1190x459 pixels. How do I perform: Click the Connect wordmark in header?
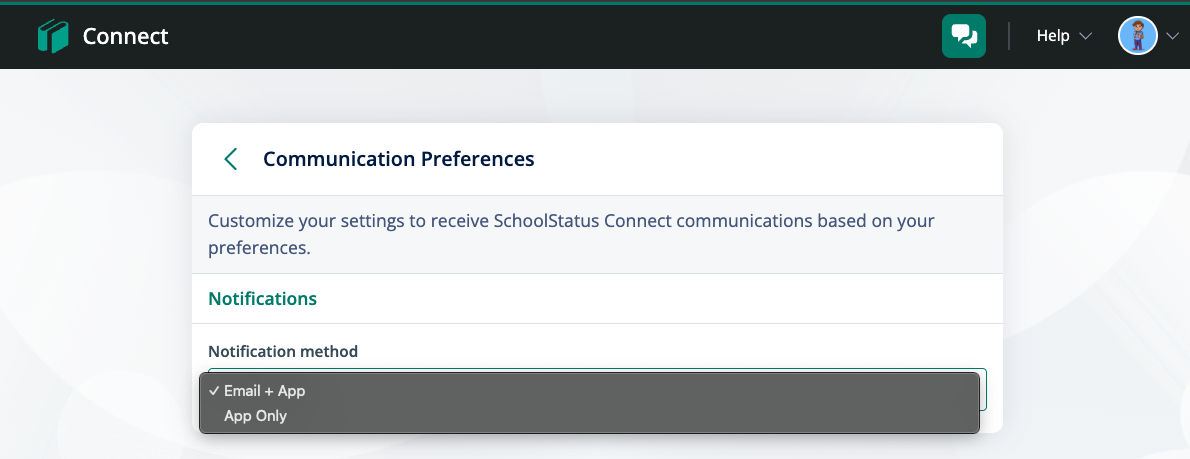click(125, 36)
